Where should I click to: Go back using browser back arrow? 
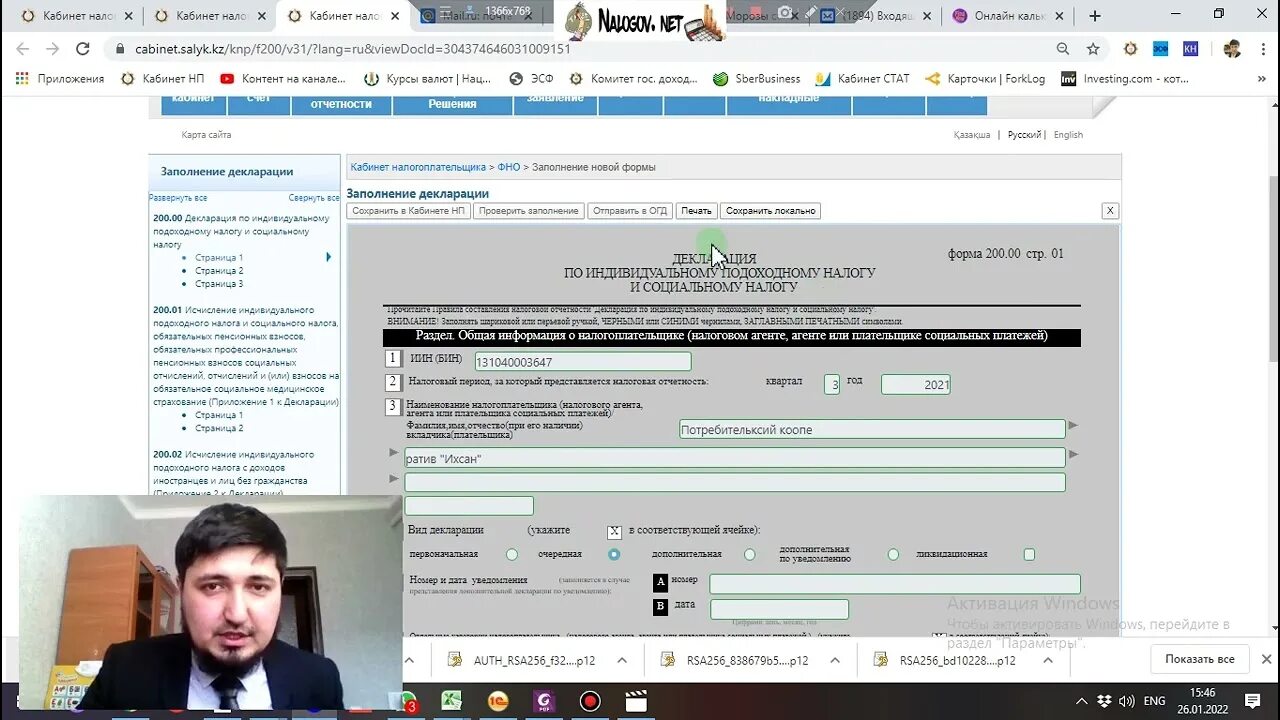coord(22,49)
